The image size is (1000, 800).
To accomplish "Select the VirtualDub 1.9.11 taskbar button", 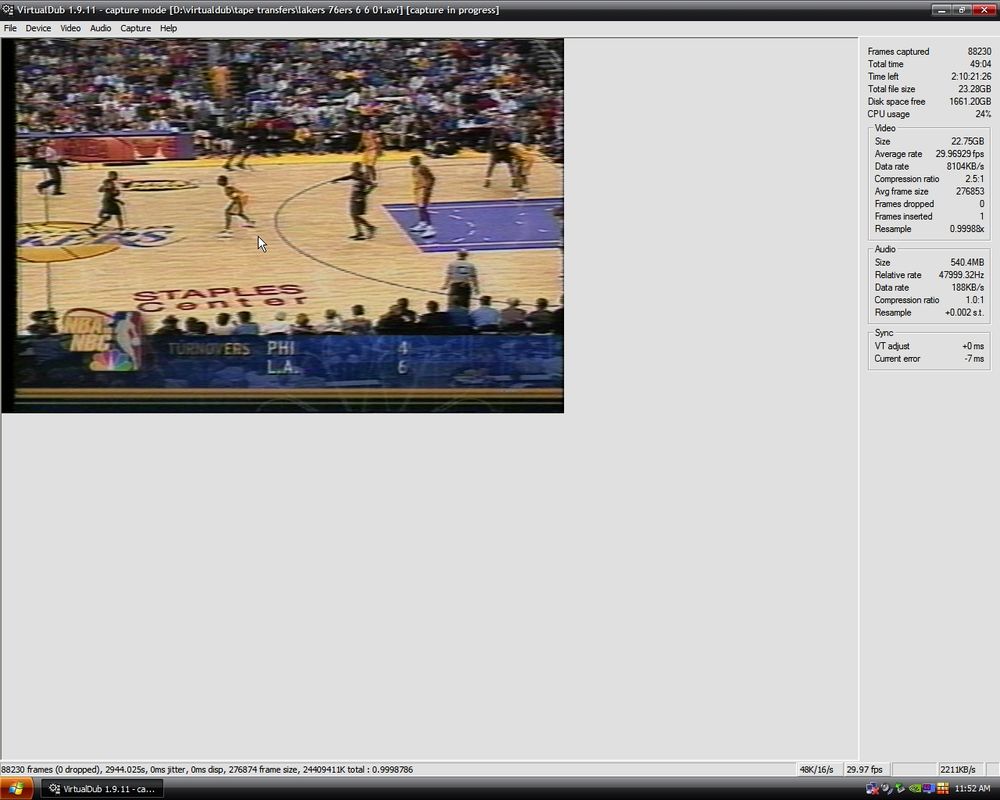I will point(102,789).
